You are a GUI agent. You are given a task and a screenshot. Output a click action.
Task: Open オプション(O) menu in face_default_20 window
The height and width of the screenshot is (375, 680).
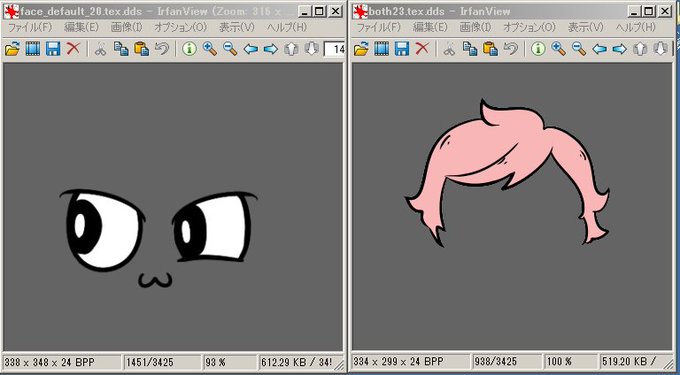point(180,27)
